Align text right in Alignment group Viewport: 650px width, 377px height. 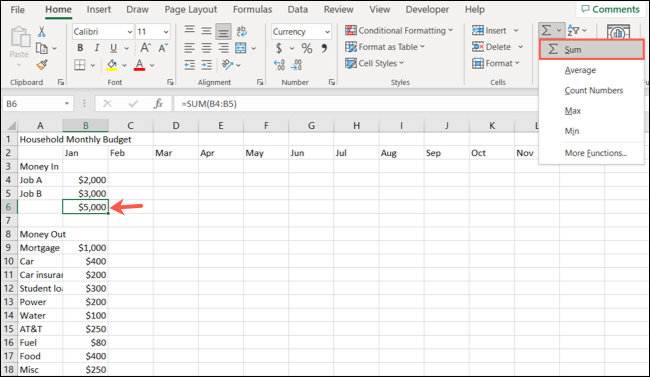[223, 48]
